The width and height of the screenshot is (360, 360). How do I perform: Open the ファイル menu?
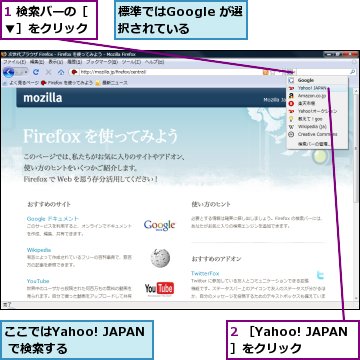pos(14,62)
